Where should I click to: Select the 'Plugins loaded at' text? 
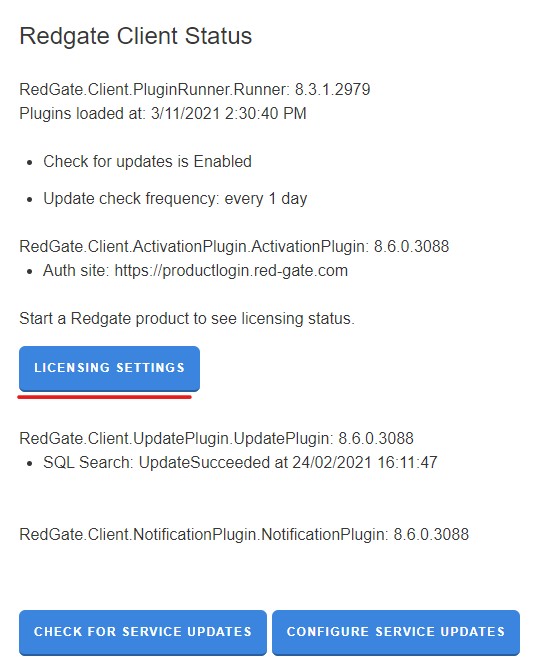pyautogui.click(x=163, y=114)
